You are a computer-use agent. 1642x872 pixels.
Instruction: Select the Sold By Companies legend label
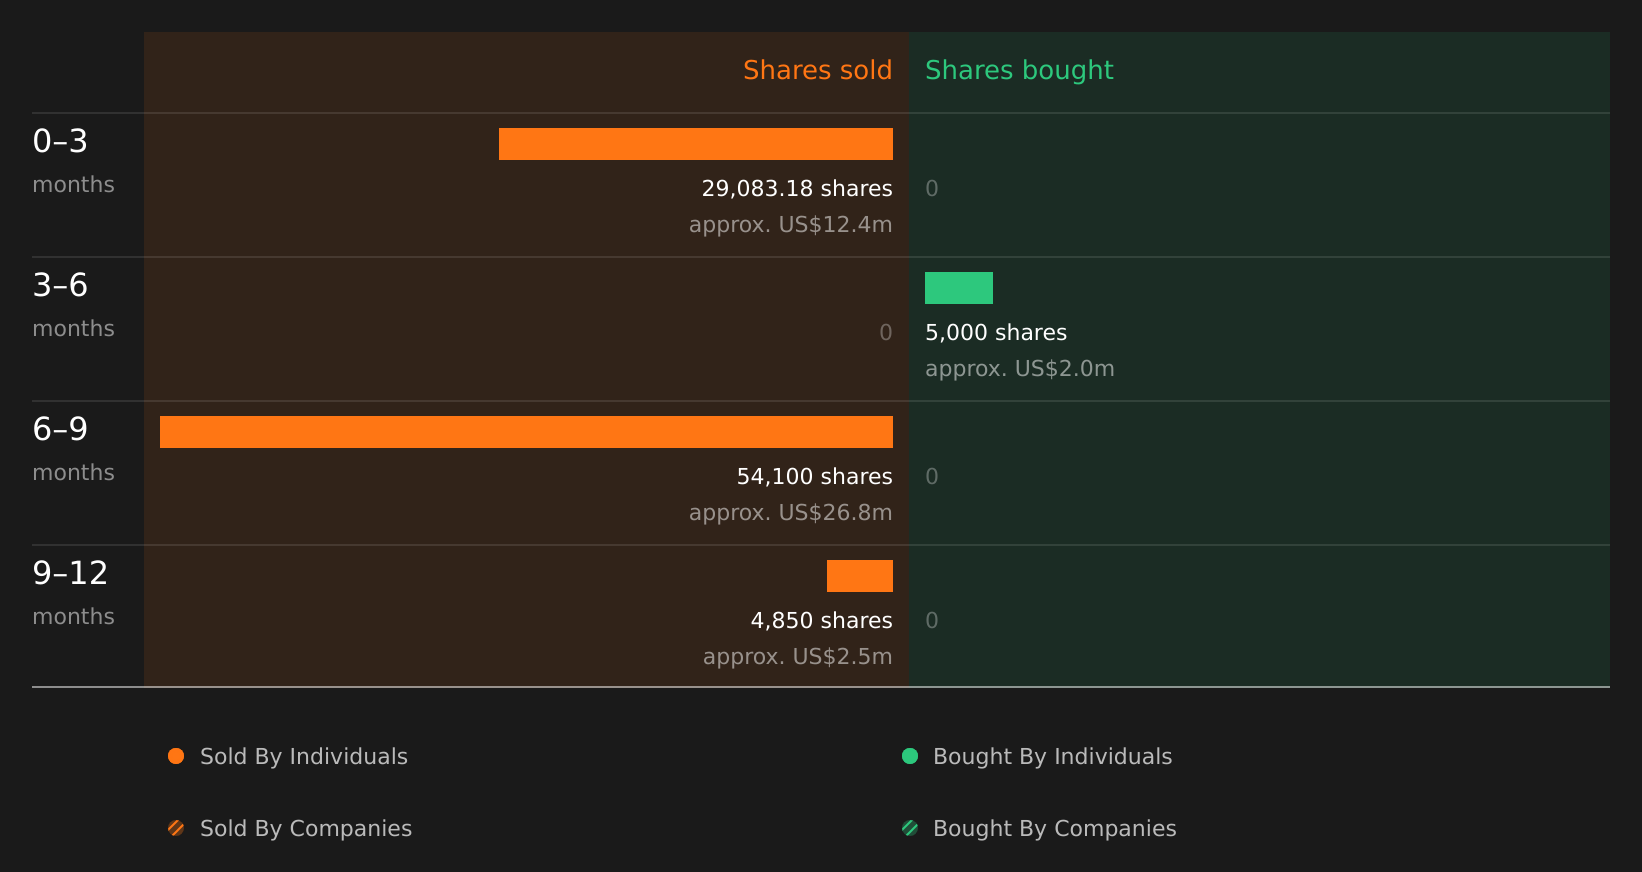click(x=306, y=829)
